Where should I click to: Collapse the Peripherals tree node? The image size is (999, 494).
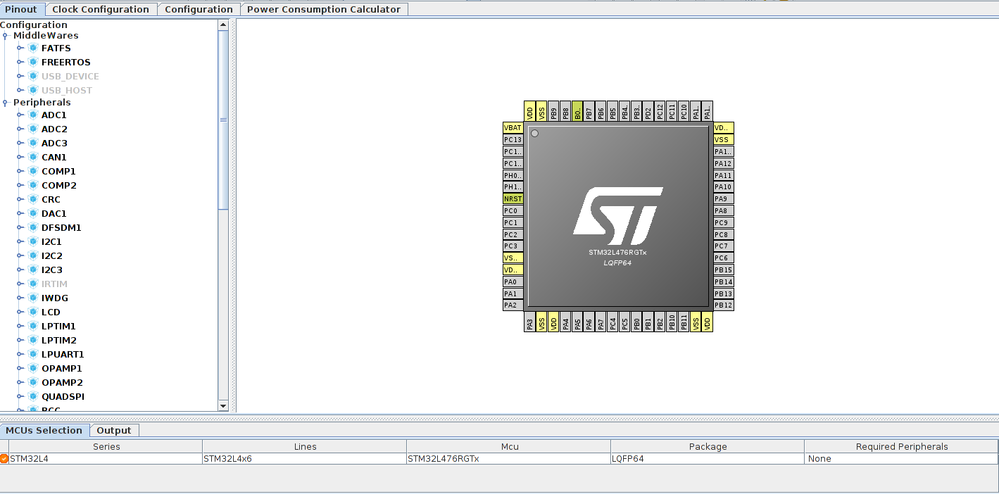pos(5,102)
